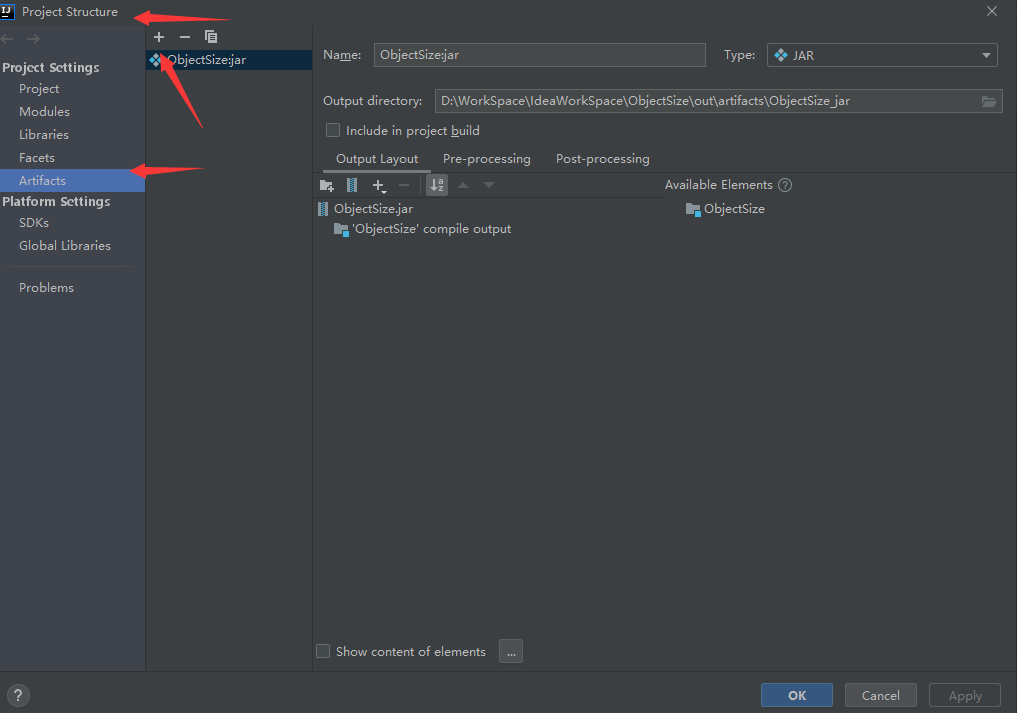Open Modules settings section

44,112
